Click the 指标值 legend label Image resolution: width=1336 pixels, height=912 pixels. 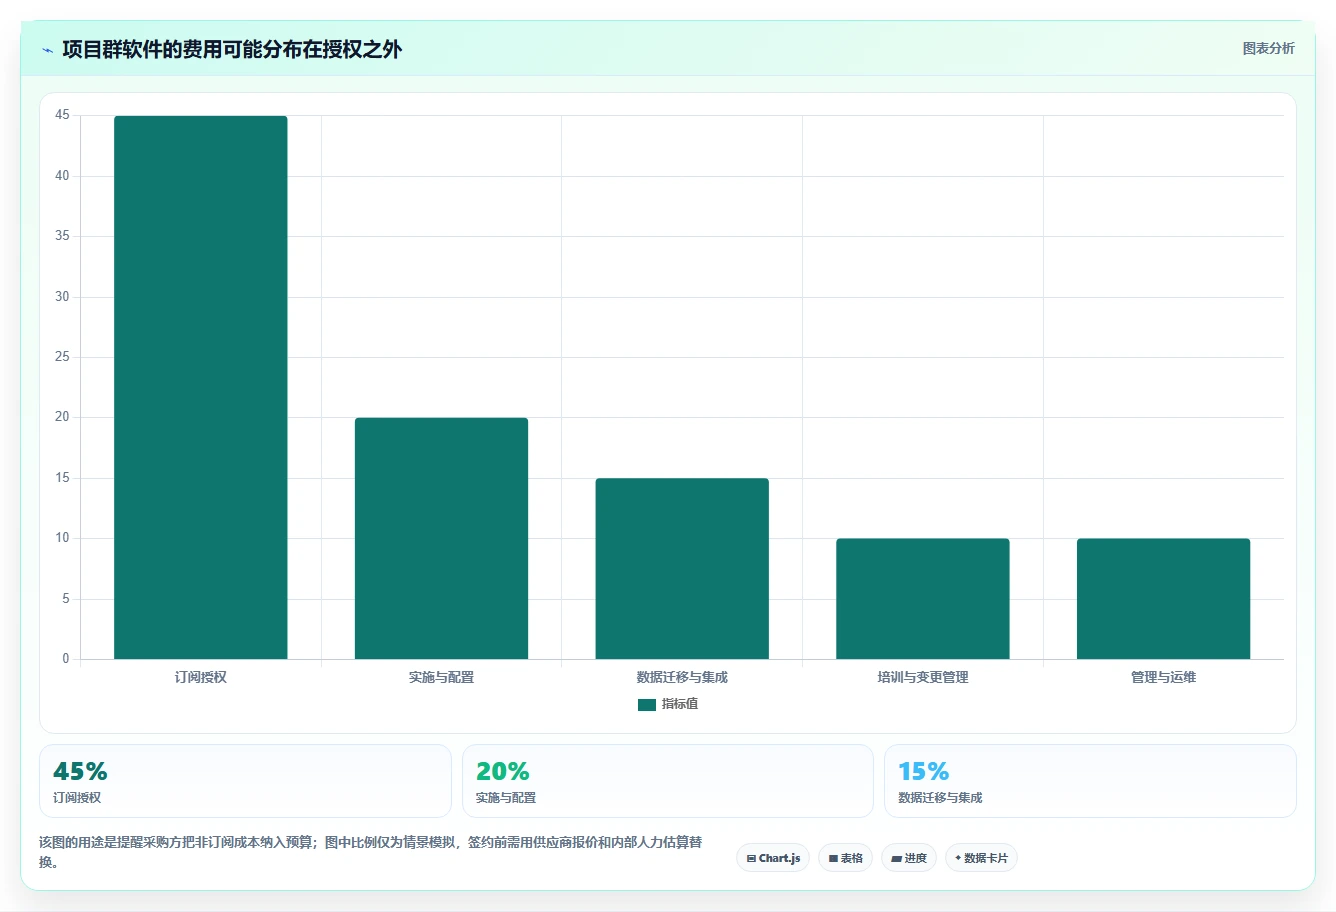coord(680,704)
